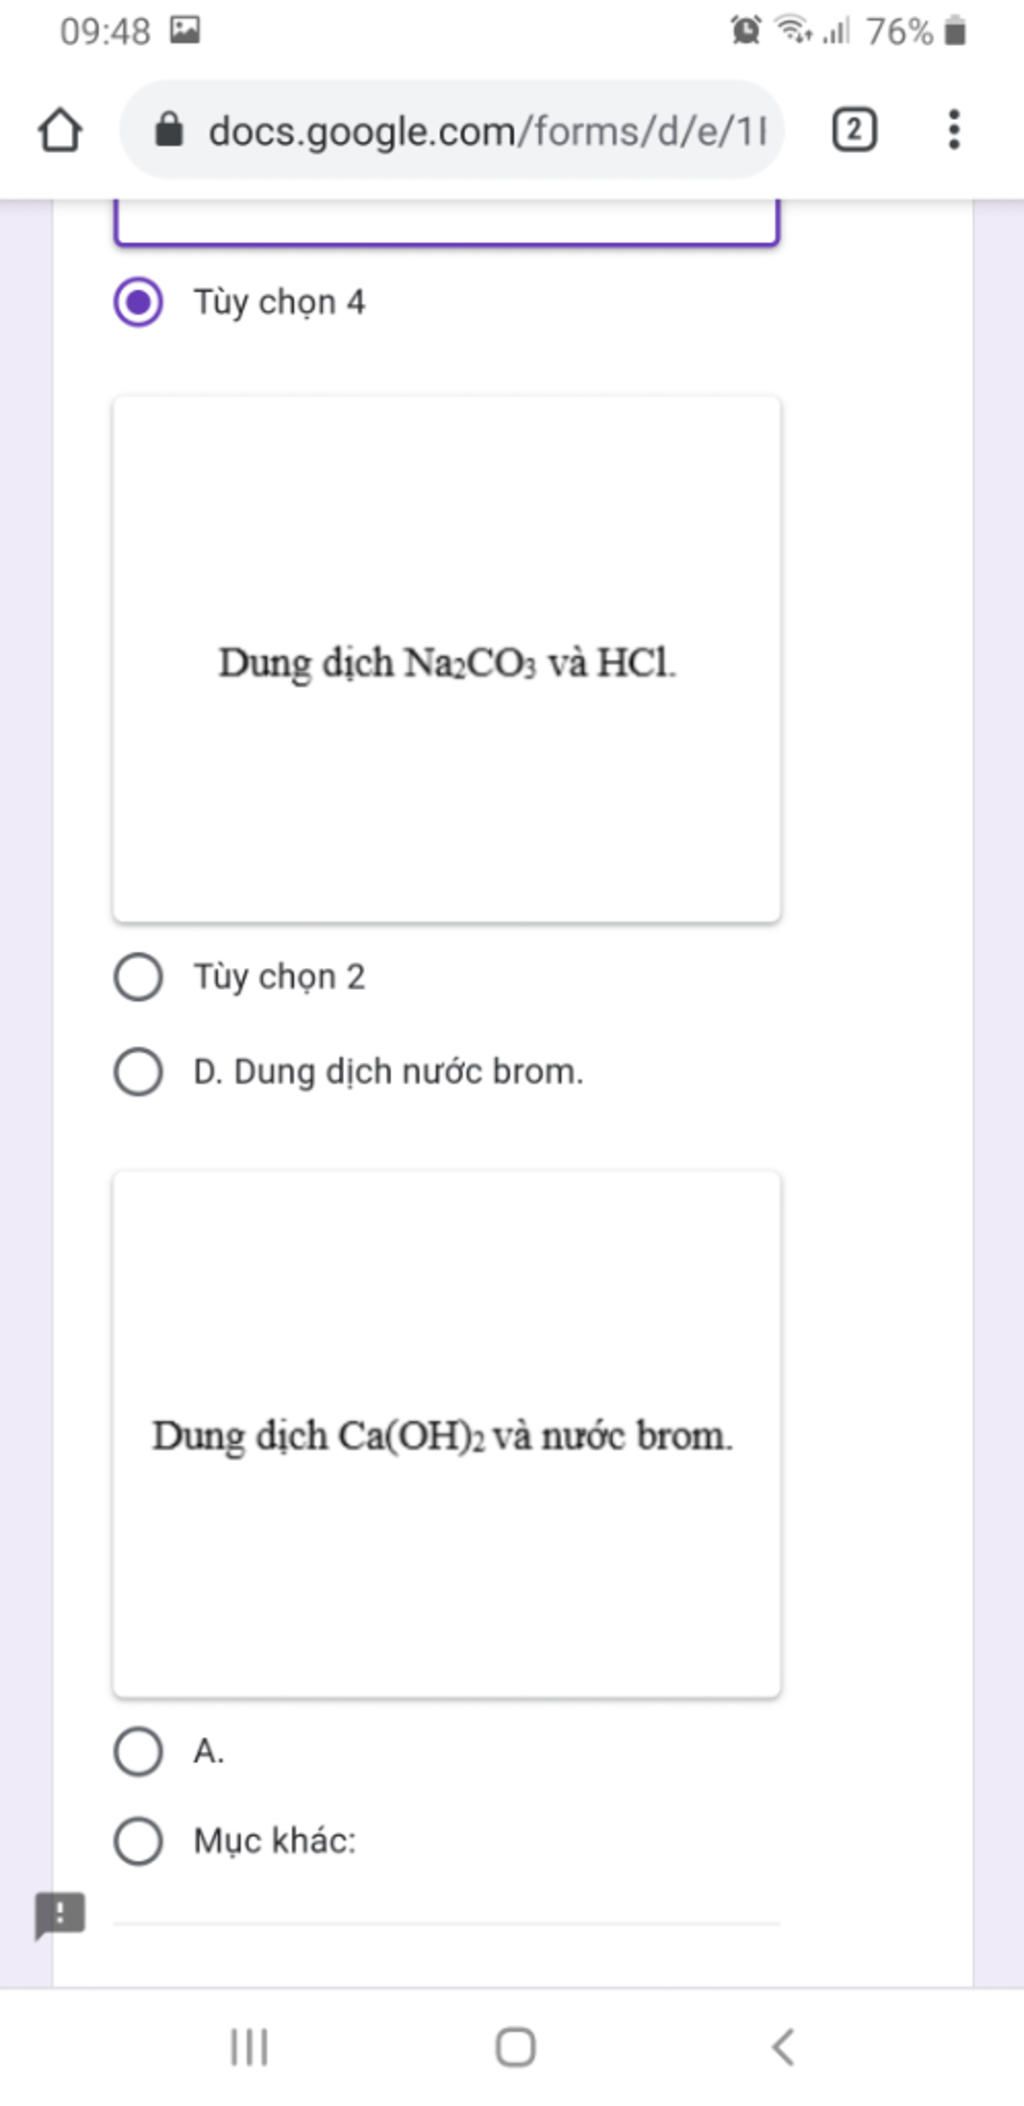Image resolution: width=1024 pixels, height=2106 pixels.
Task: Tap the battery indicator in status bar
Action: [955, 31]
